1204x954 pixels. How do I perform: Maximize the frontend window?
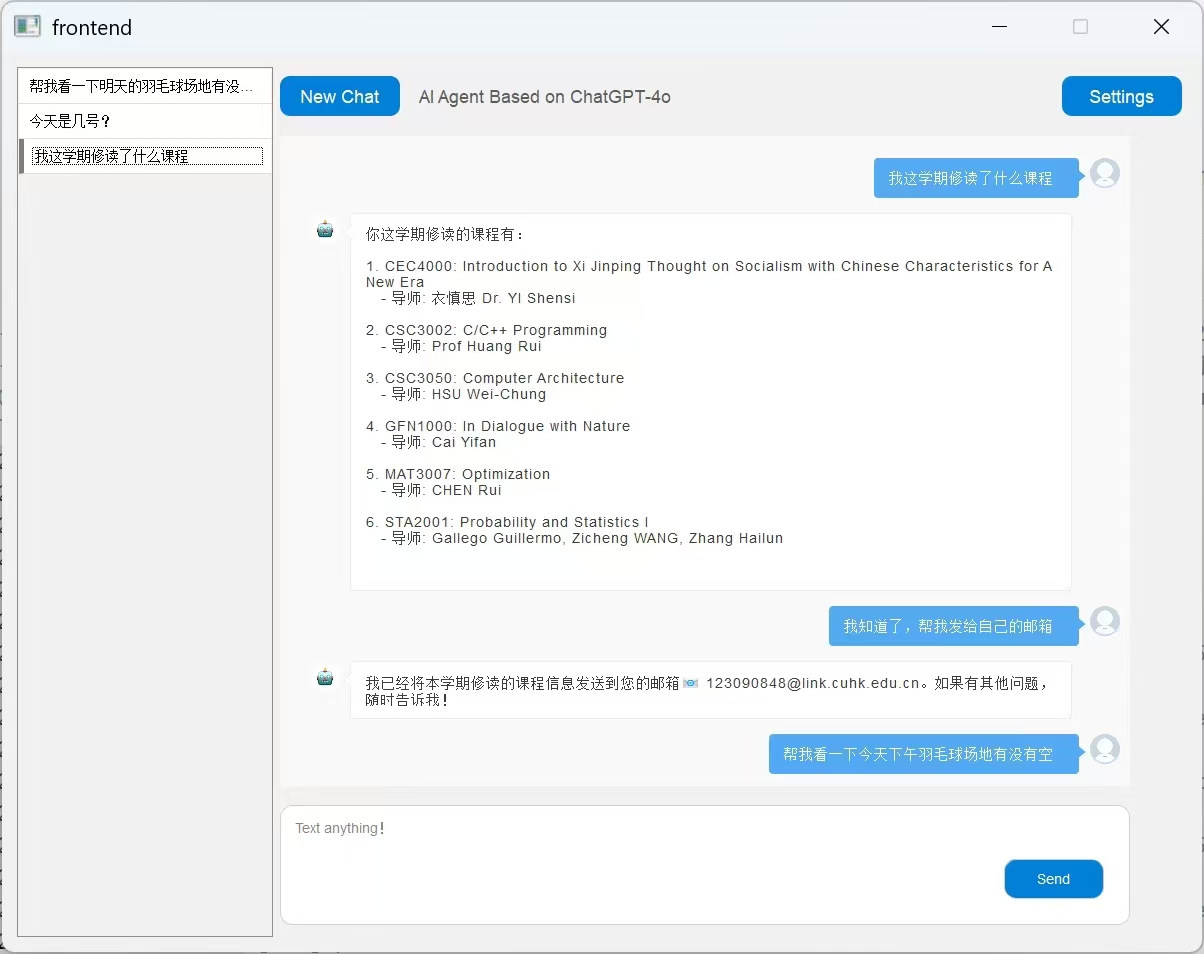pyautogui.click(x=1080, y=27)
